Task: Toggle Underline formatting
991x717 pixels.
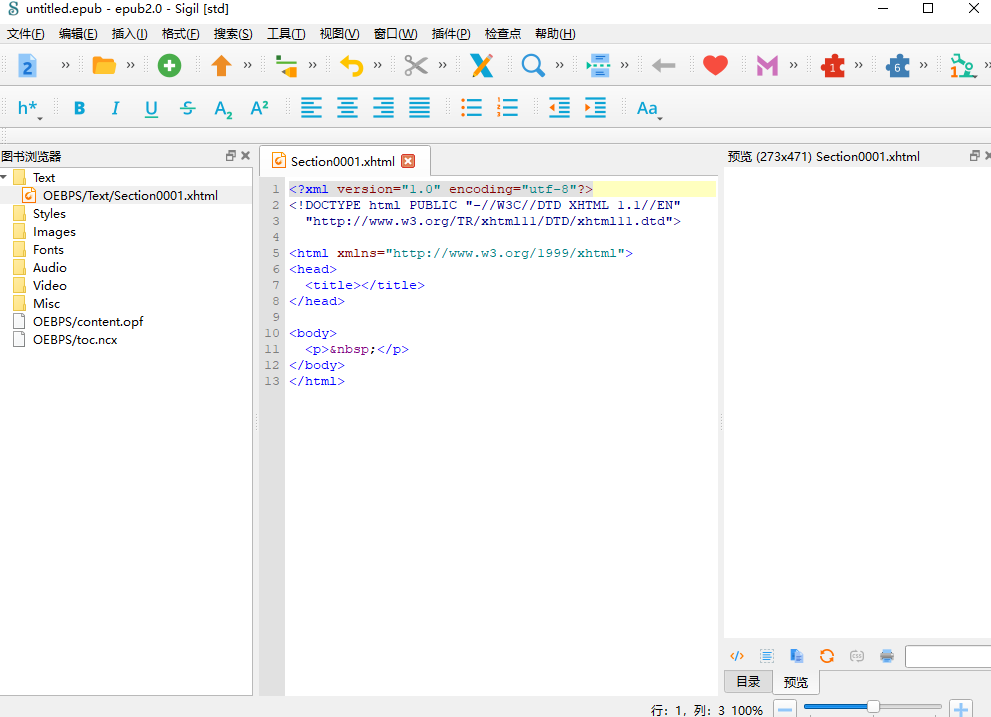Action: 151,108
